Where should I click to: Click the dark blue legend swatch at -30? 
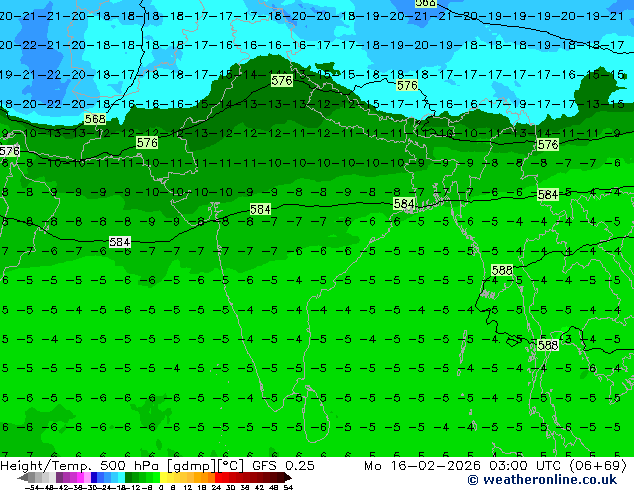click(x=94, y=478)
